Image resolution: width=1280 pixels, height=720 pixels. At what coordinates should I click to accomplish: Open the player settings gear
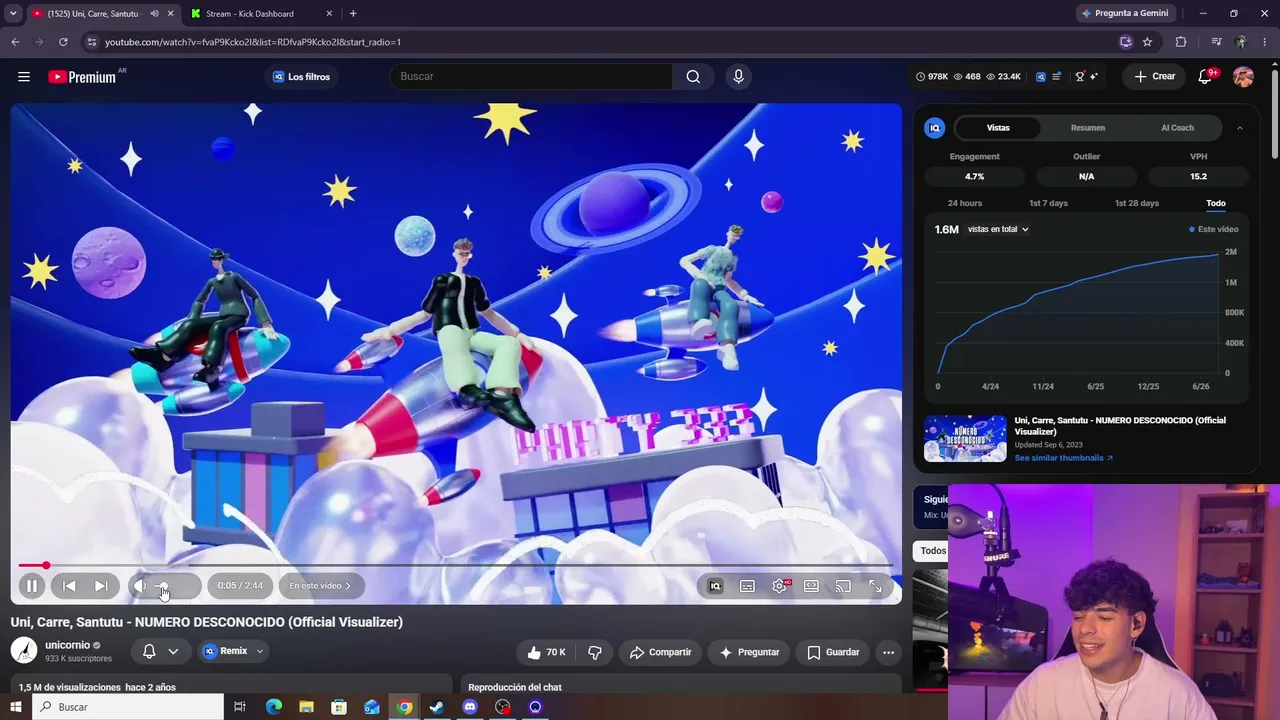point(780,586)
